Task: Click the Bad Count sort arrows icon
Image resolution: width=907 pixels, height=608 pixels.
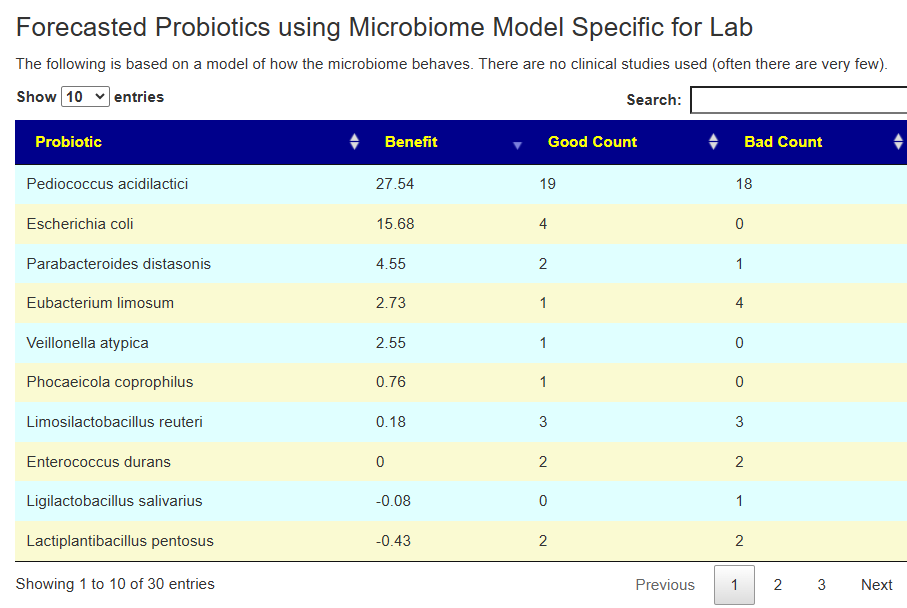Action: click(898, 142)
